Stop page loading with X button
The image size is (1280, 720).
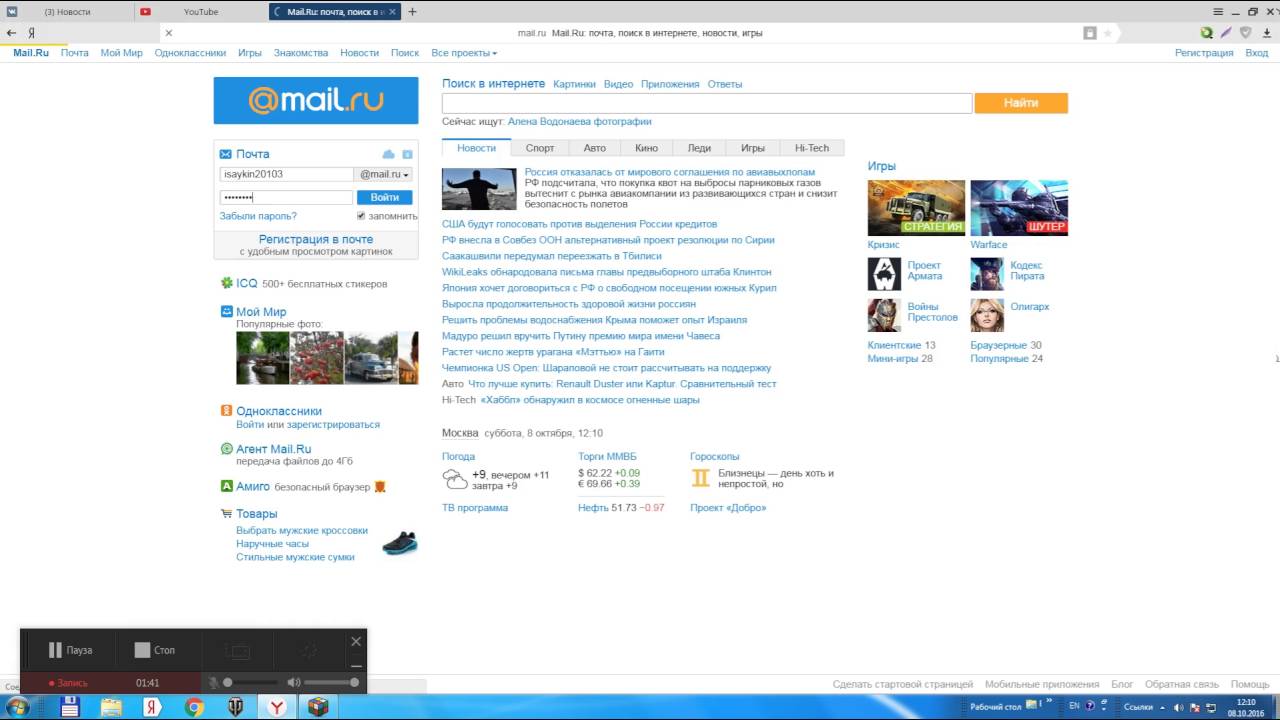tap(168, 33)
